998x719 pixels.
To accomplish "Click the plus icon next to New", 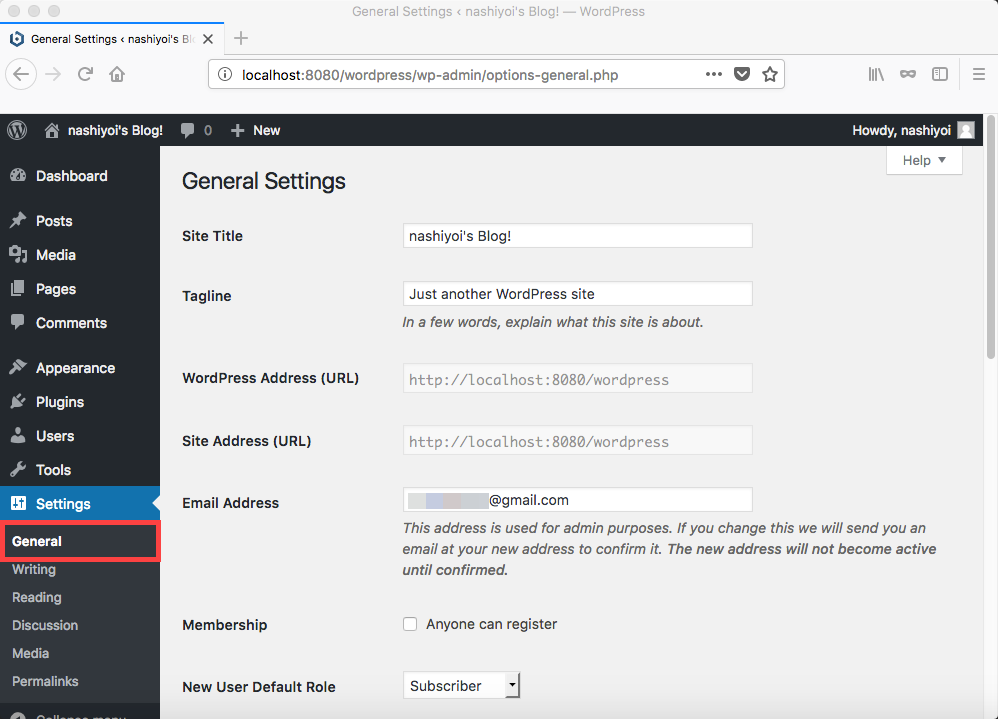I will (x=237, y=130).
